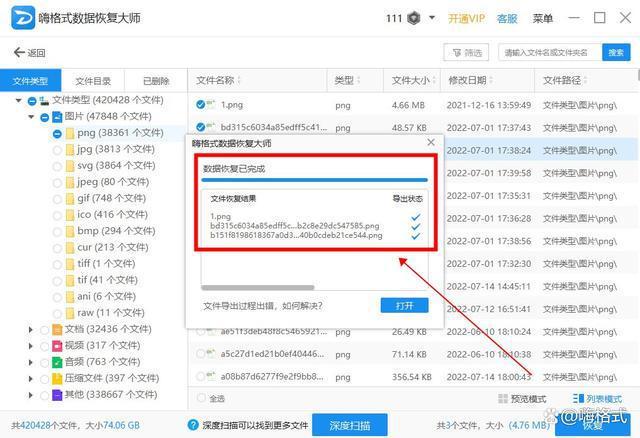
Task: Check the jpg folder checkbox
Action: tap(57, 150)
